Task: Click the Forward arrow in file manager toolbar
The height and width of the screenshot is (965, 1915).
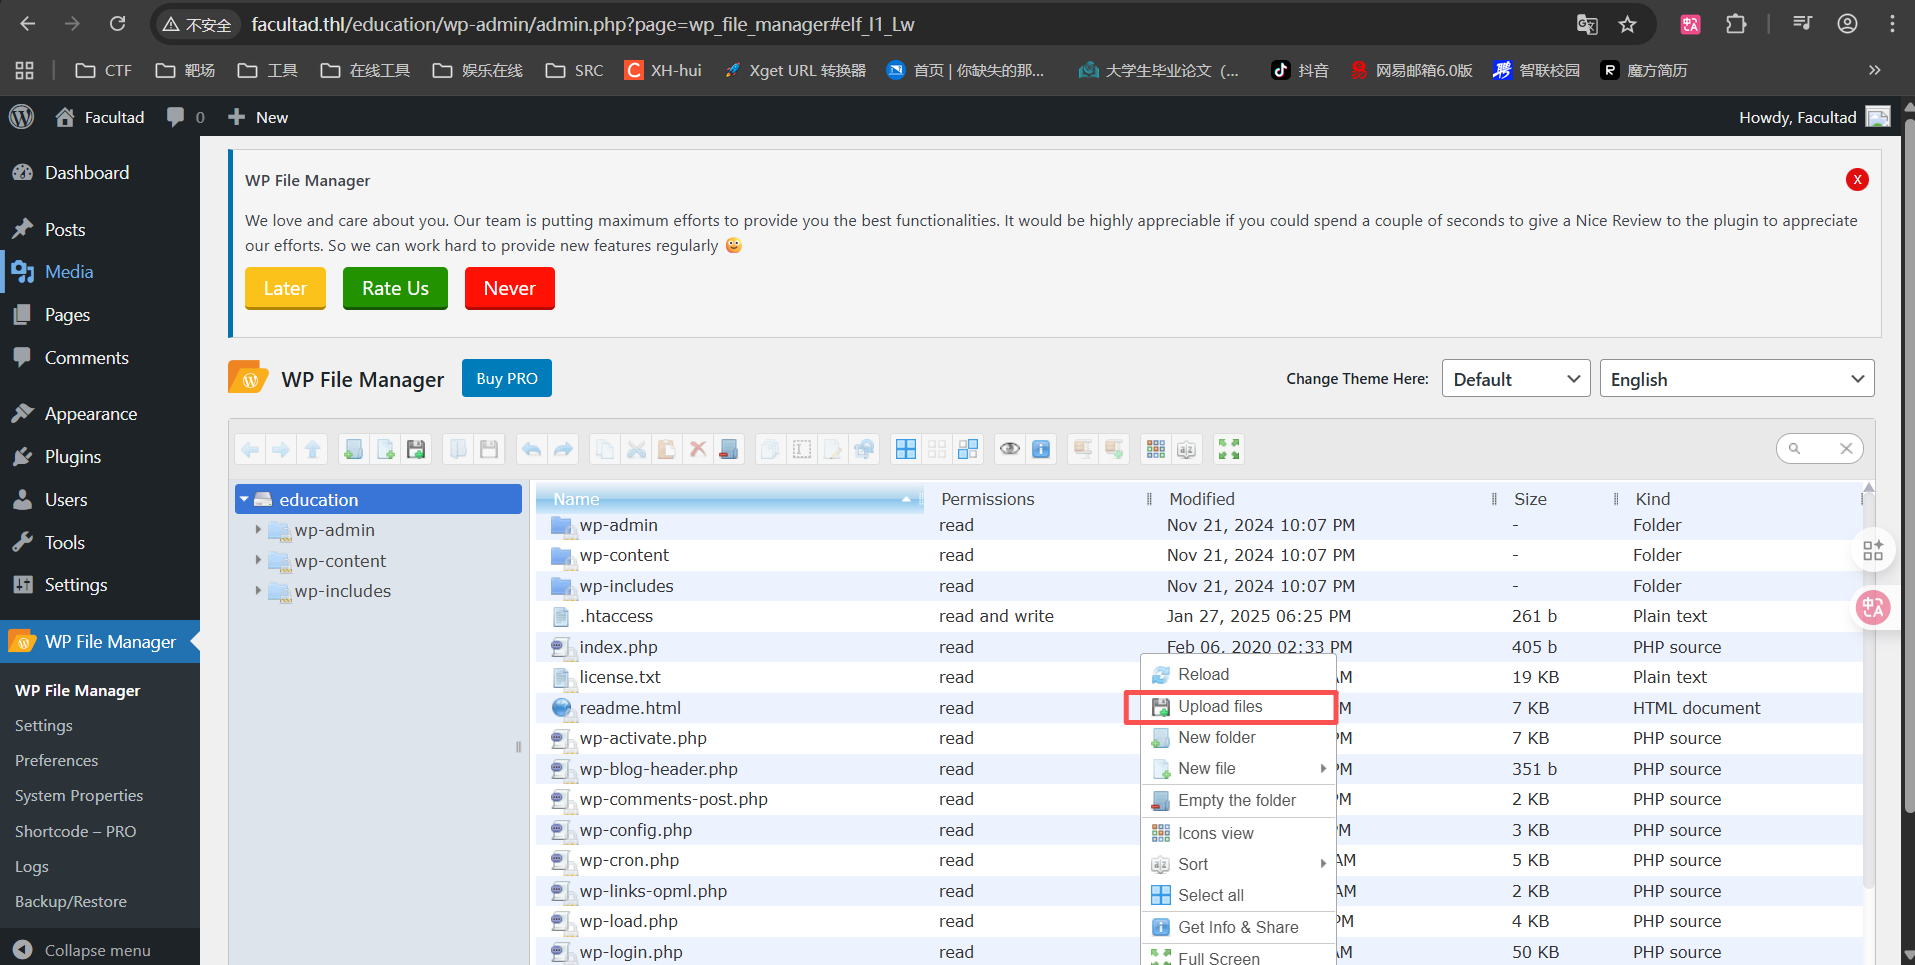Action: [x=282, y=450]
